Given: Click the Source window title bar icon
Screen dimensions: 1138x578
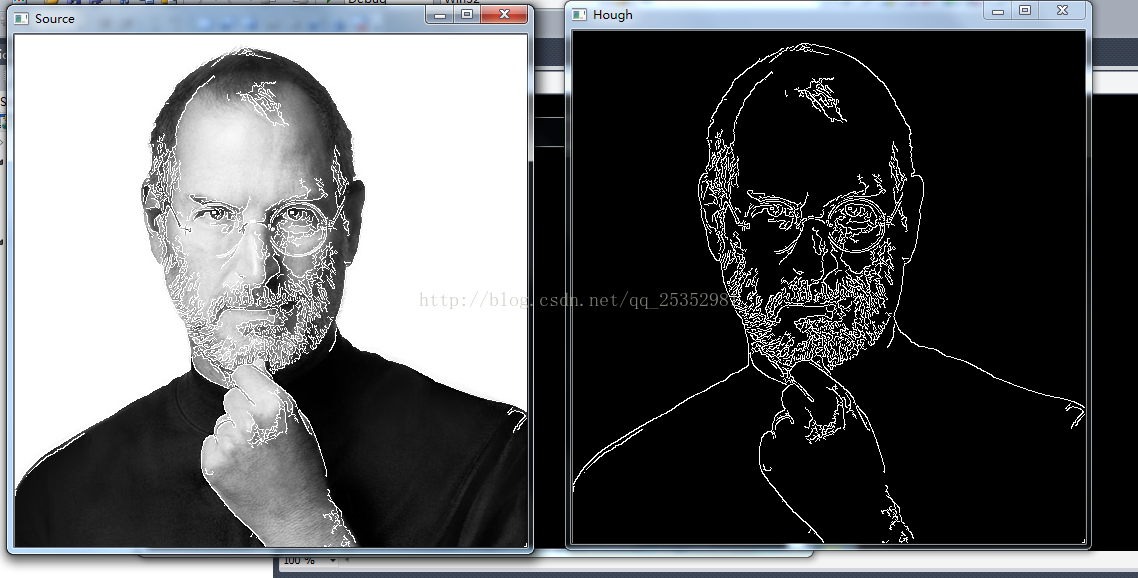Looking at the screenshot, I should [x=21, y=18].
